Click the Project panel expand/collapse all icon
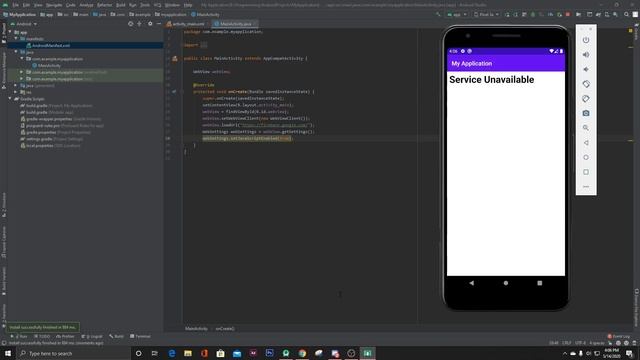This screenshot has height=360, width=640. [x=140, y=24]
